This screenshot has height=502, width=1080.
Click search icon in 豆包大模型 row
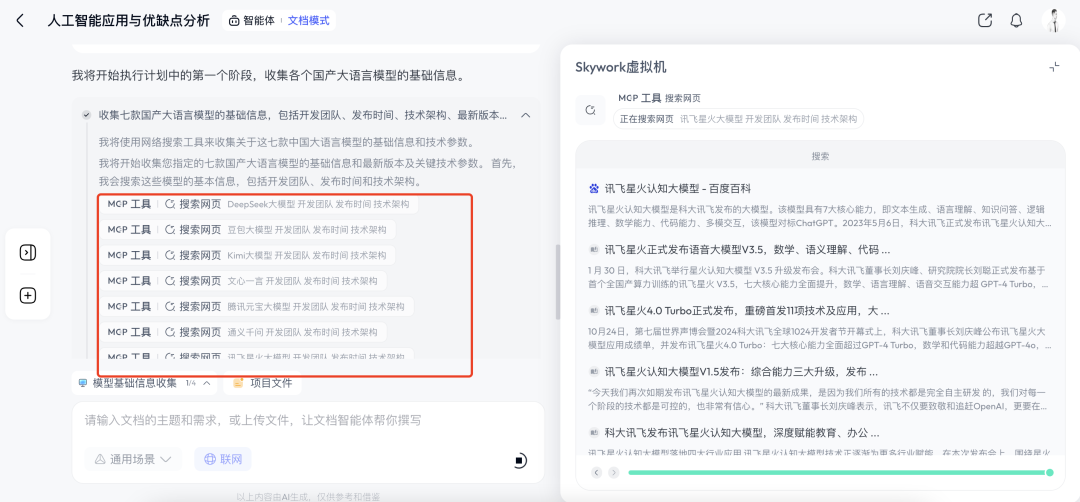[170, 230]
